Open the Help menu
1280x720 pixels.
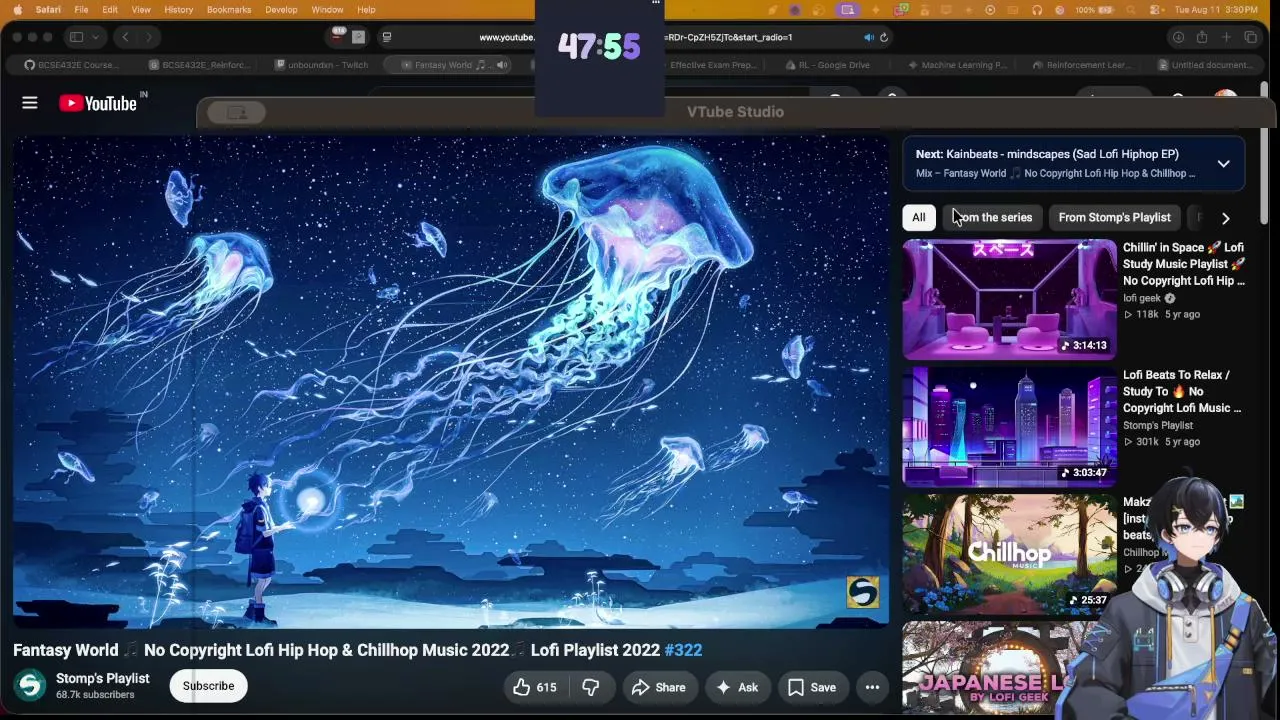366,10
